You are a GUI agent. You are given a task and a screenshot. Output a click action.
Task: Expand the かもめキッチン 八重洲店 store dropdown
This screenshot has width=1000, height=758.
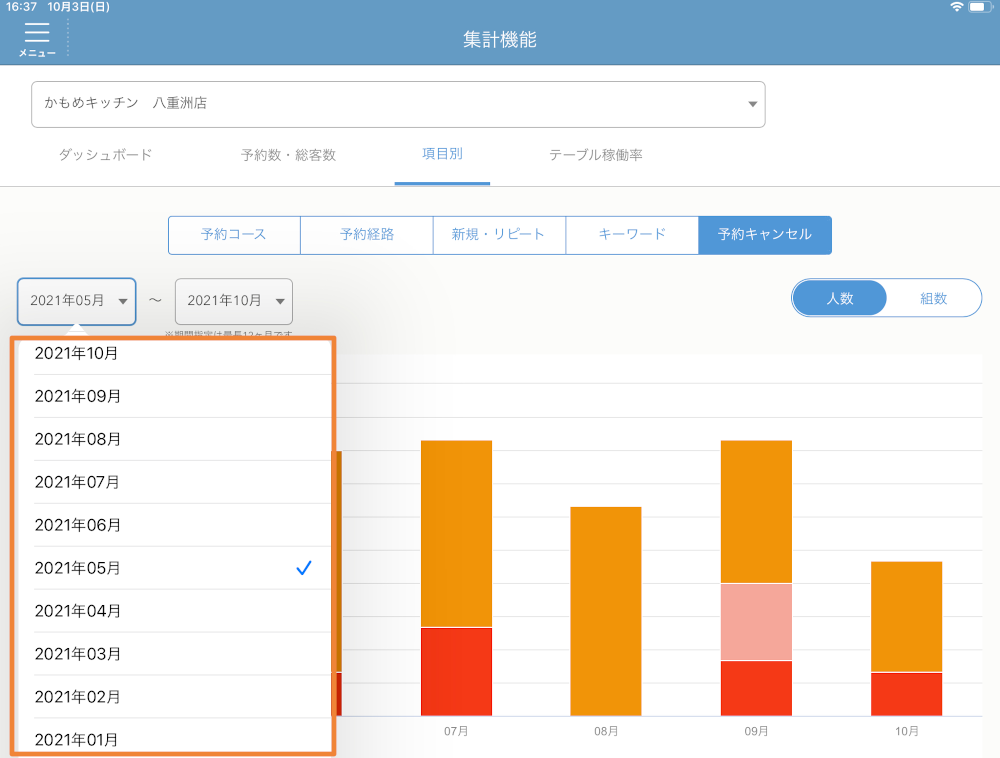(398, 104)
